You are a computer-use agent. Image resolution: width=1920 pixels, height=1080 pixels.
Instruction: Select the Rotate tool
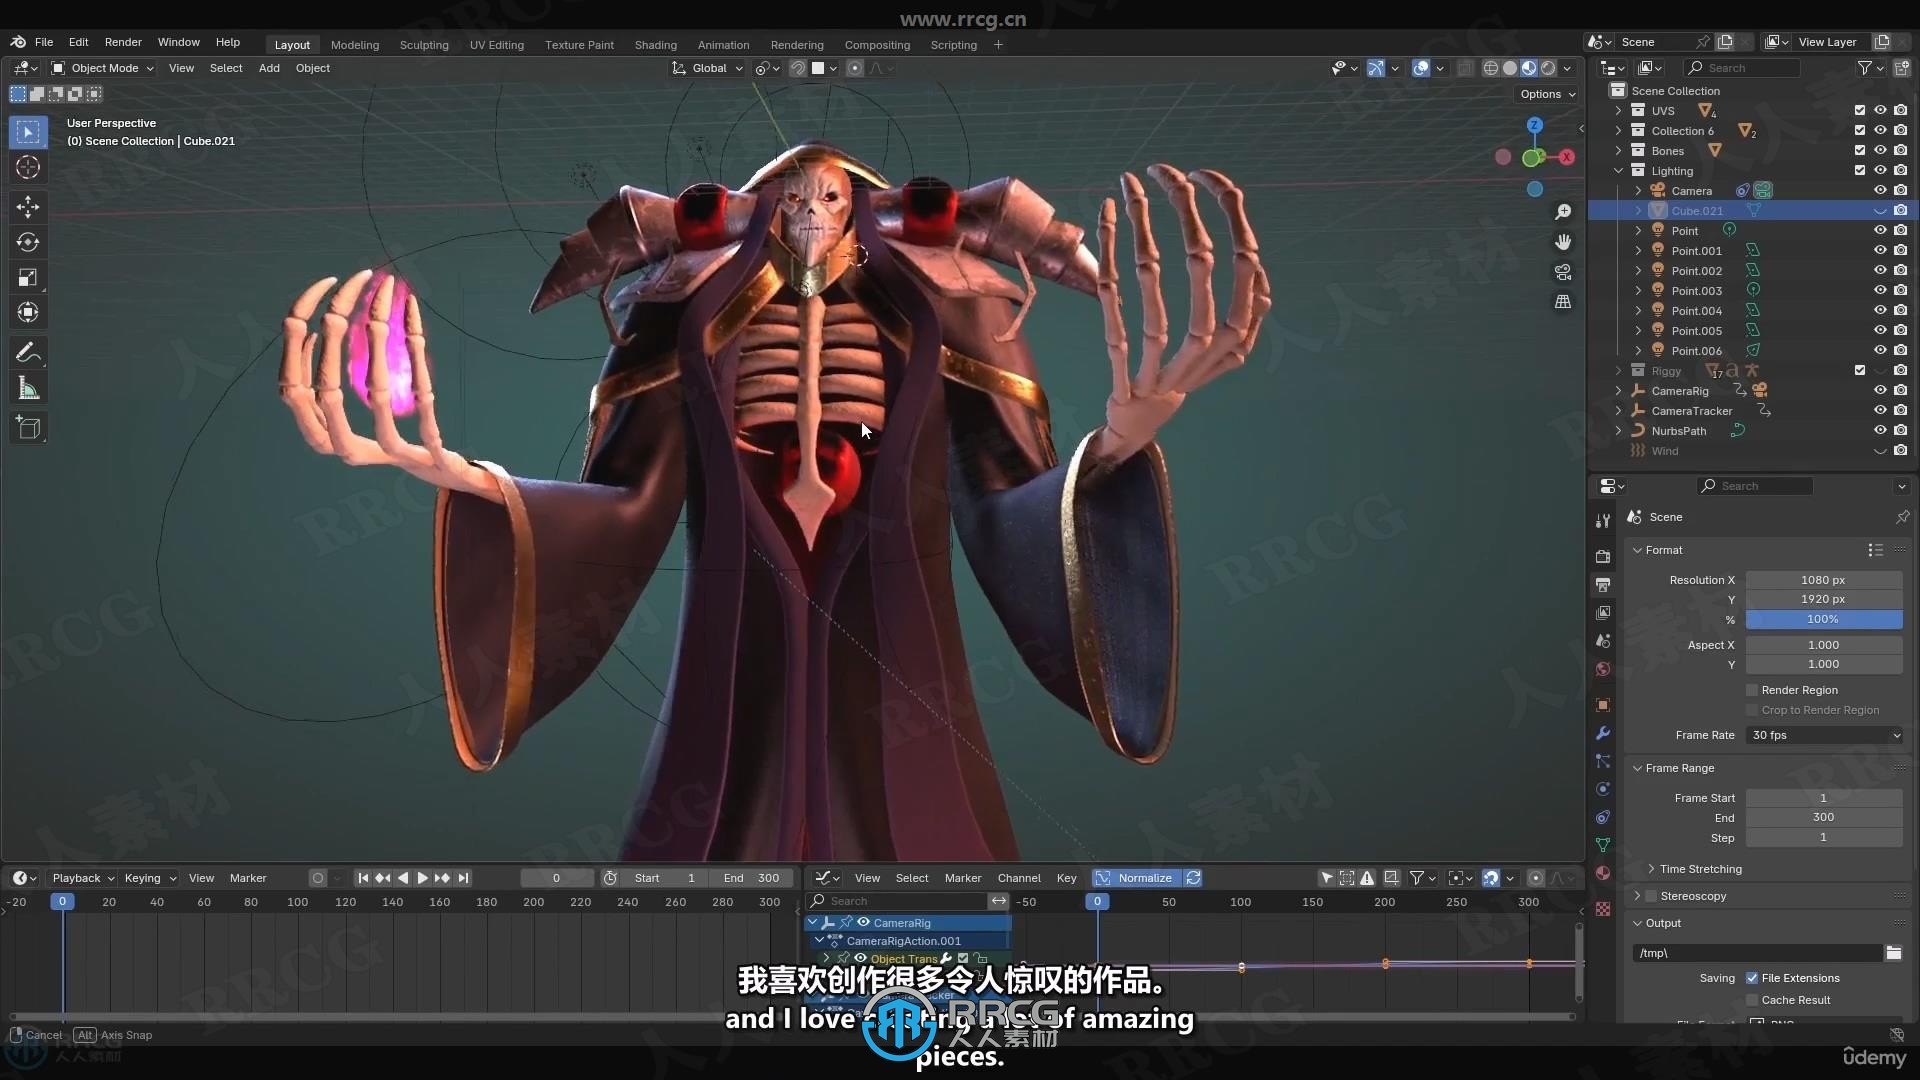(28, 242)
